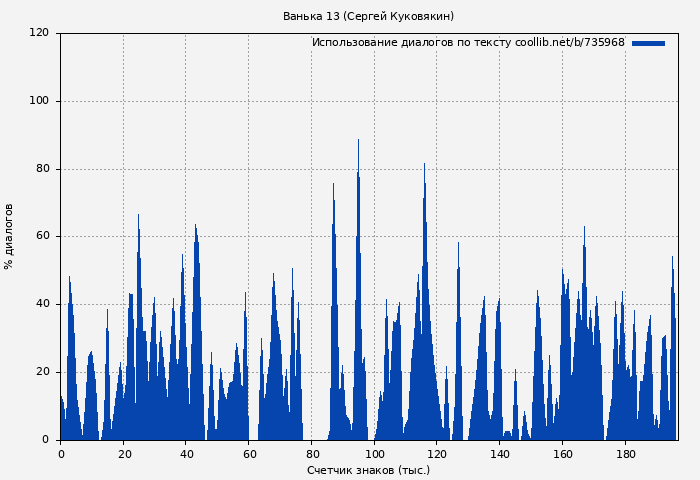Click the x-axis tick label 60
This screenshot has width=700, height=480.
[x=249, y=454]
